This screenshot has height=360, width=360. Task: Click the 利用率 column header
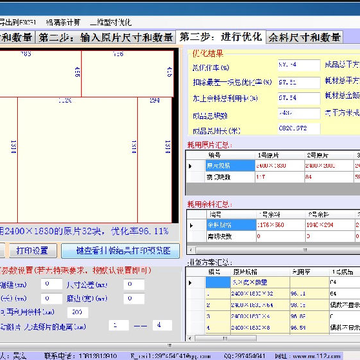click(x=309, y=272)
